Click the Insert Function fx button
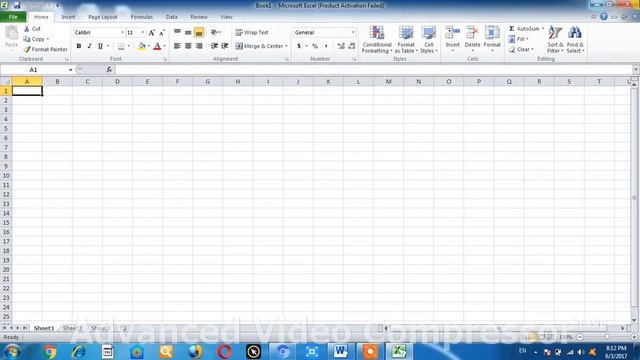 pos(109,70)
